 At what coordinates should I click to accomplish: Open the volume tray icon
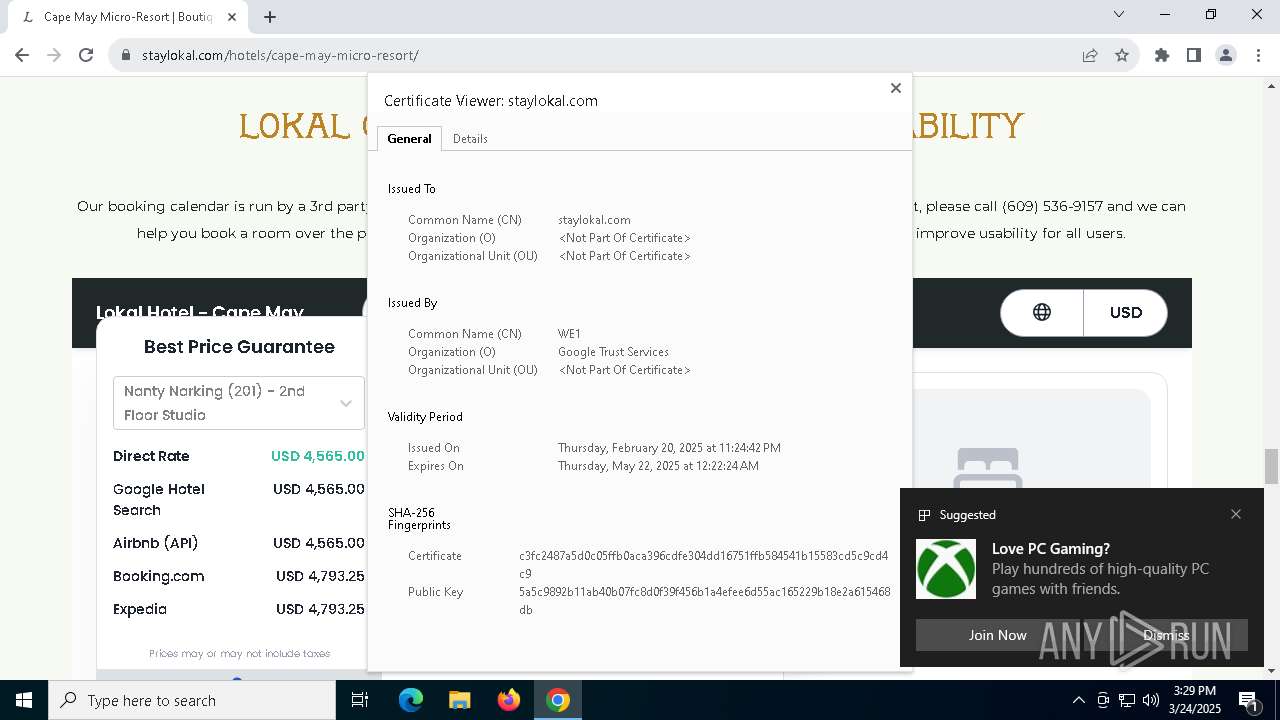click(1151, 700)
